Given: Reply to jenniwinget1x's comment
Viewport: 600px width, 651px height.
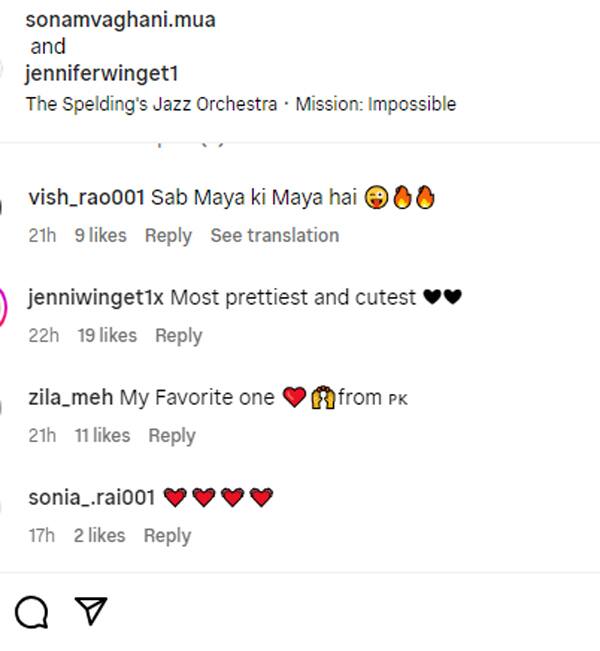Looking at the screenshot, I should [178, 335].
